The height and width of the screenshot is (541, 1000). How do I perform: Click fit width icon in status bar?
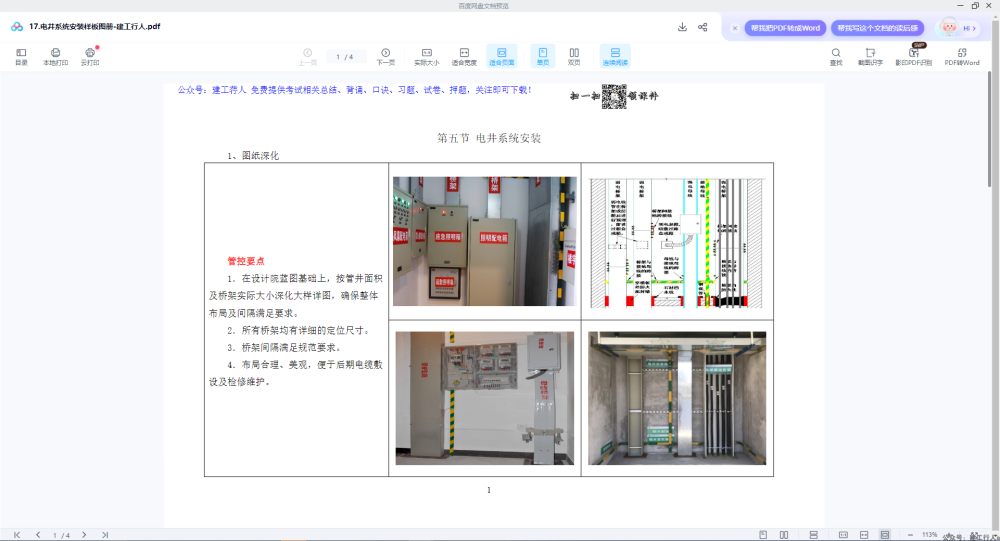[x=864, y=535]
